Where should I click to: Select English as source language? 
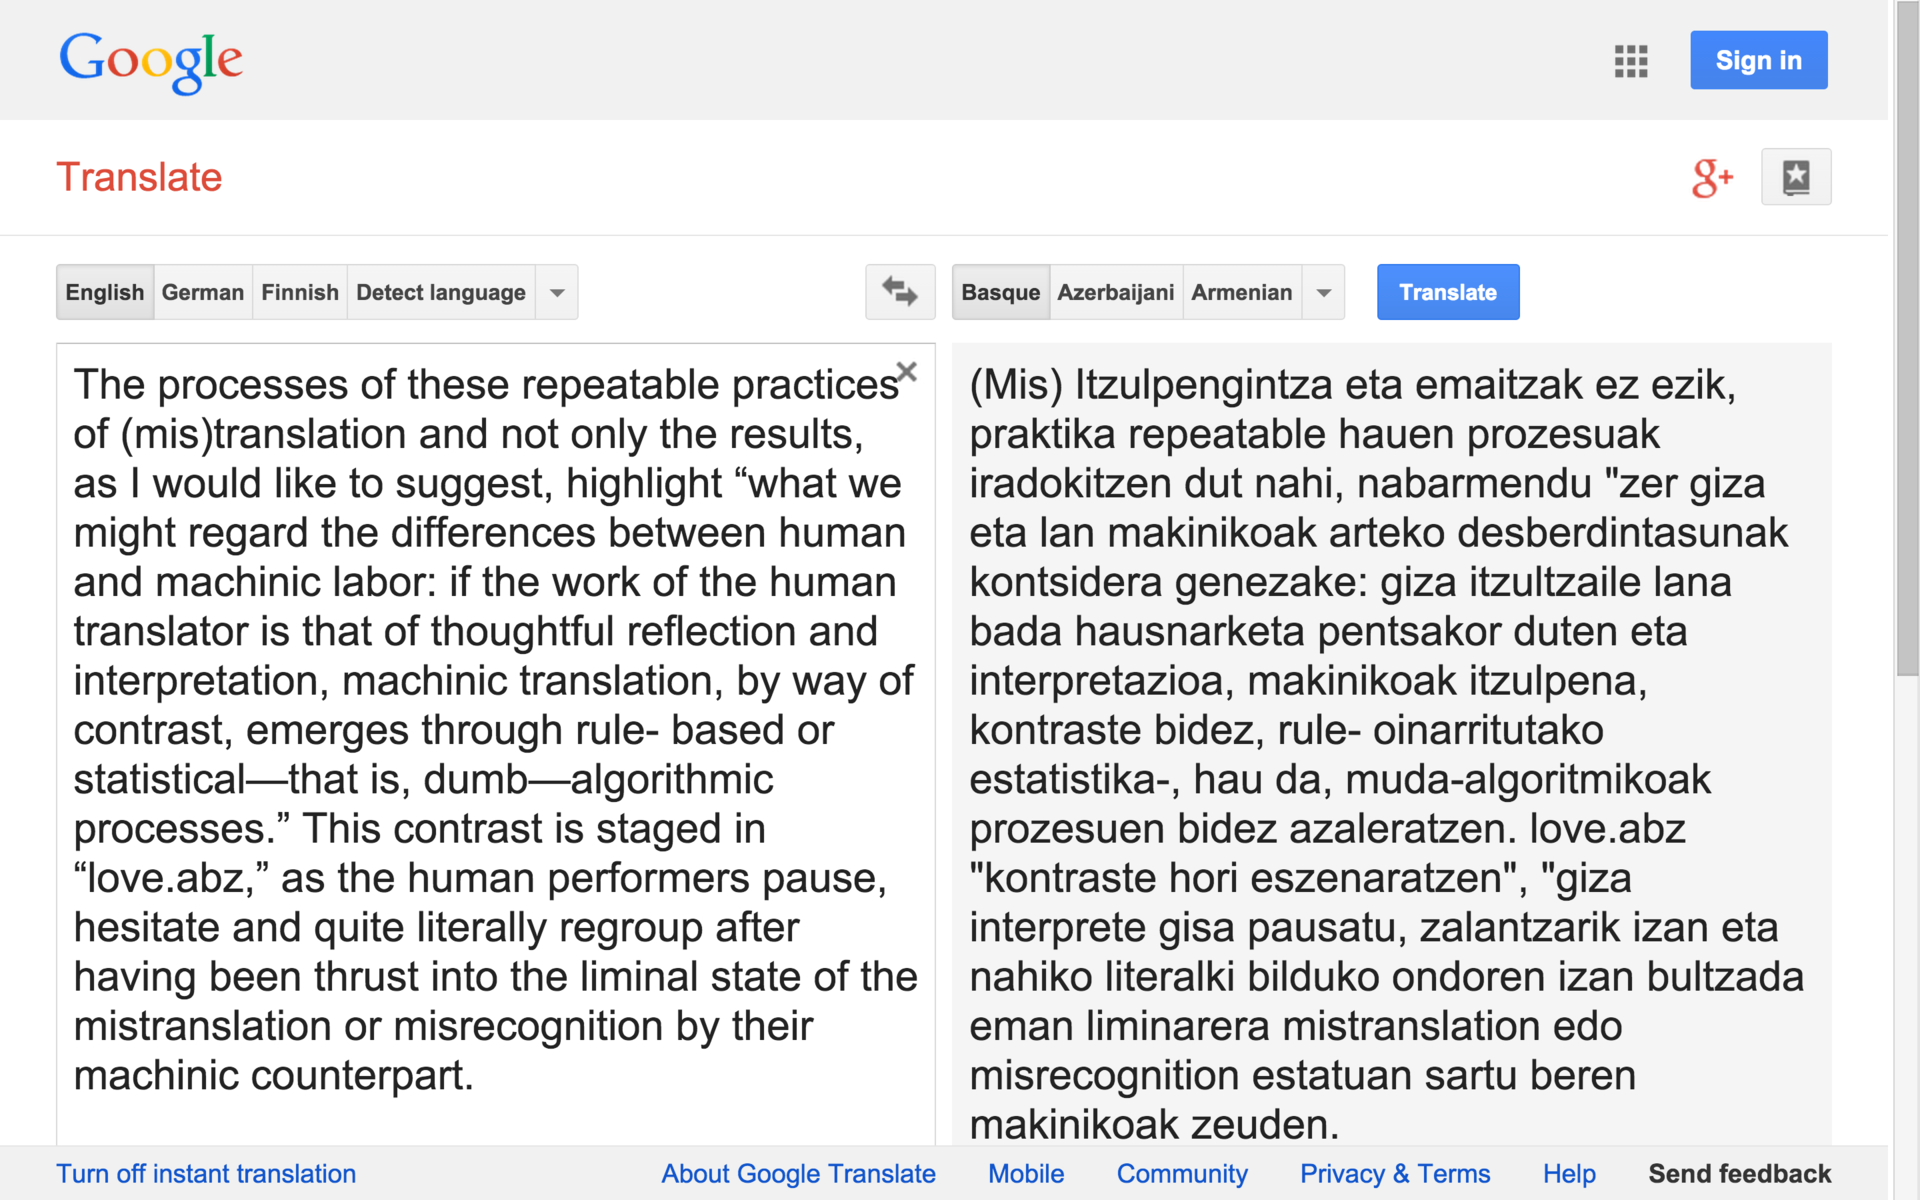pos(105,292)
